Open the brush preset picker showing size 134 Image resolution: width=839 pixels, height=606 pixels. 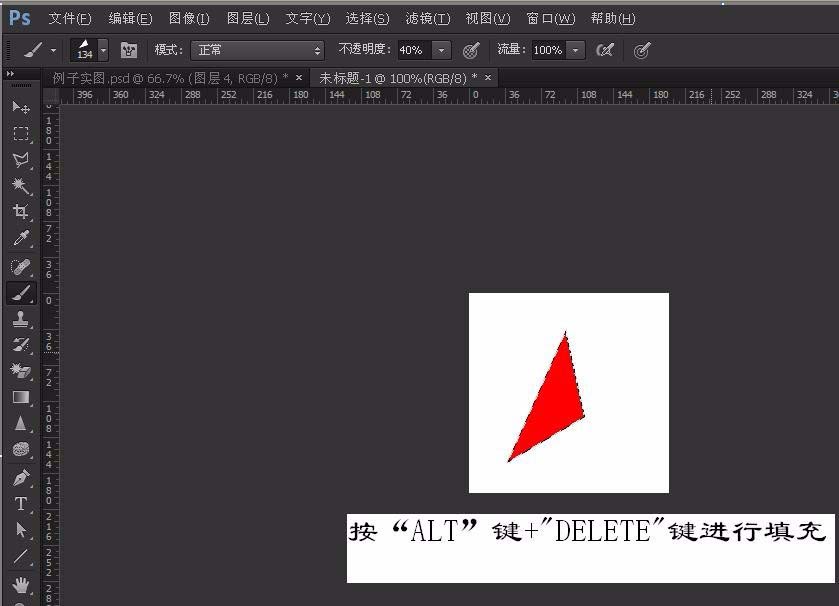tap(88, 50)
